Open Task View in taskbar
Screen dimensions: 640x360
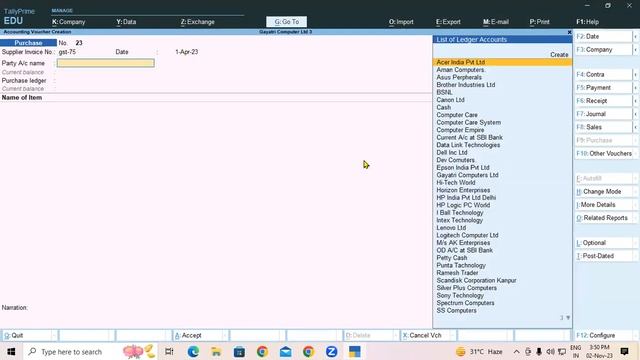click(x=169, y=351)
